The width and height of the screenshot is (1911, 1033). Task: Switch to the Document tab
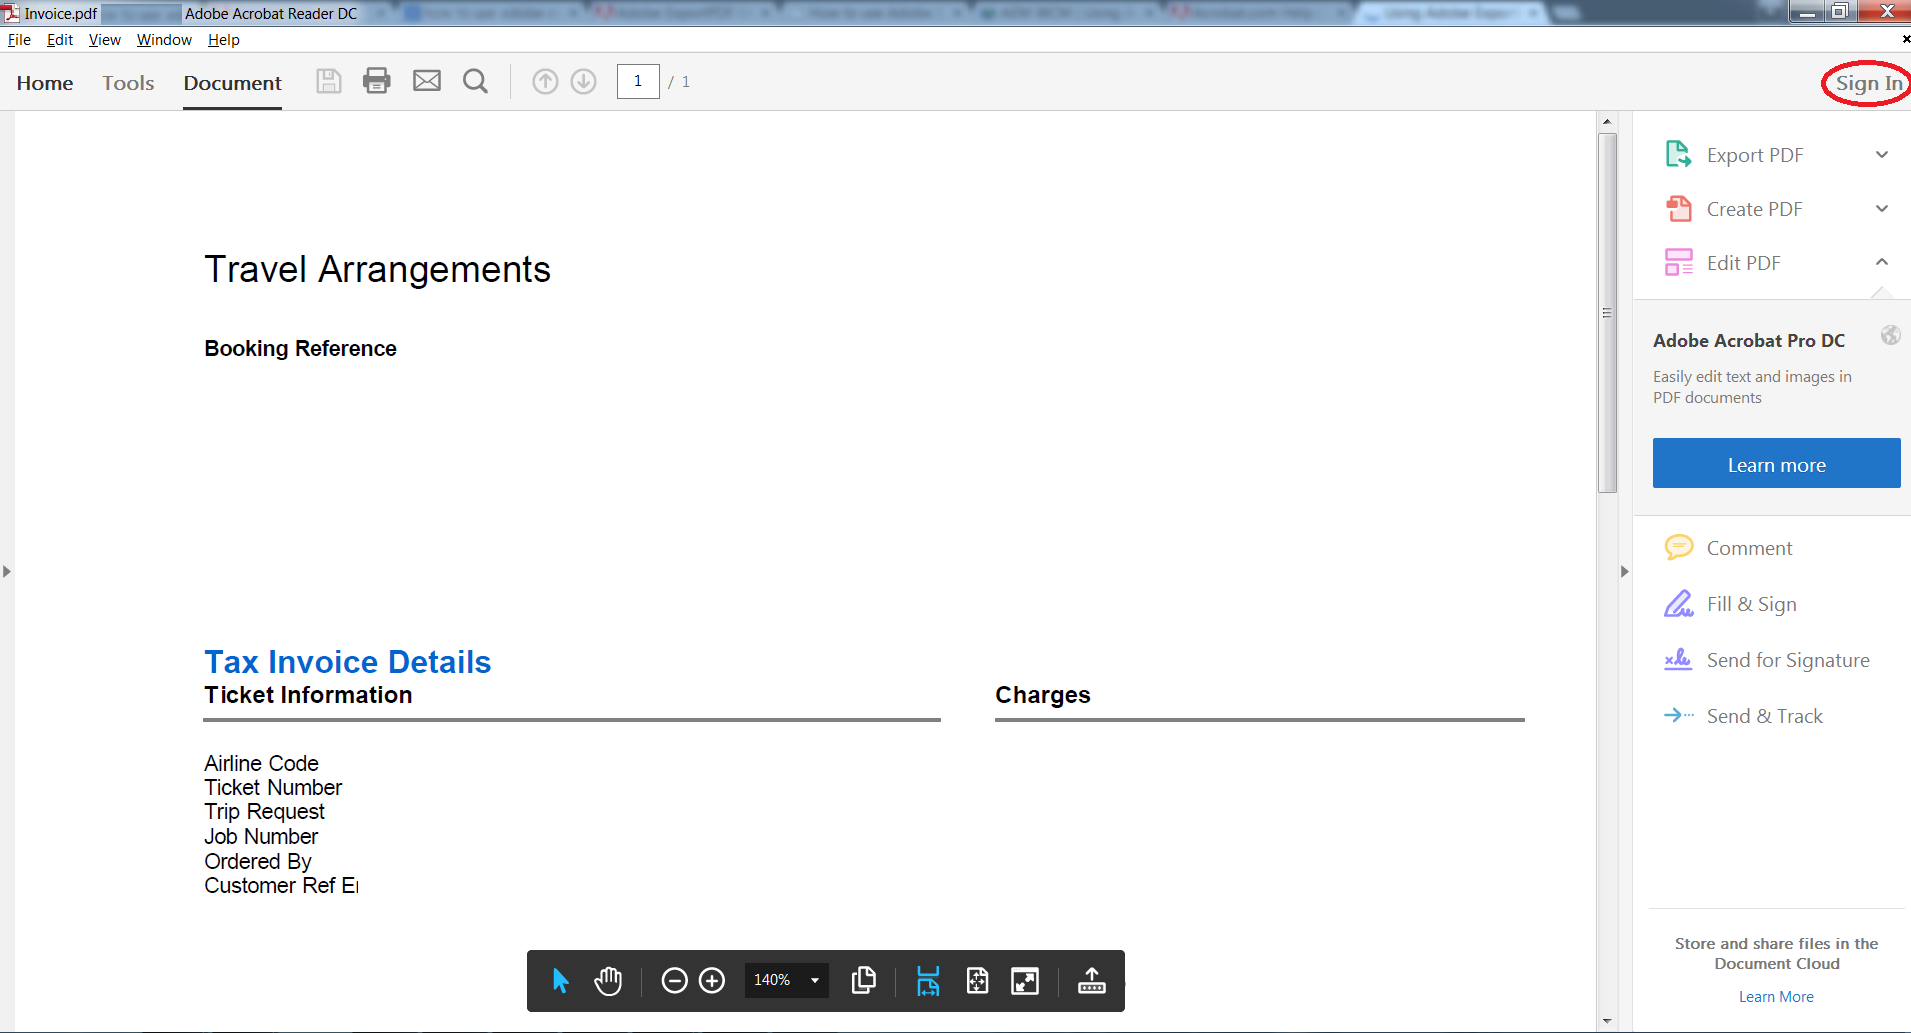232,83
